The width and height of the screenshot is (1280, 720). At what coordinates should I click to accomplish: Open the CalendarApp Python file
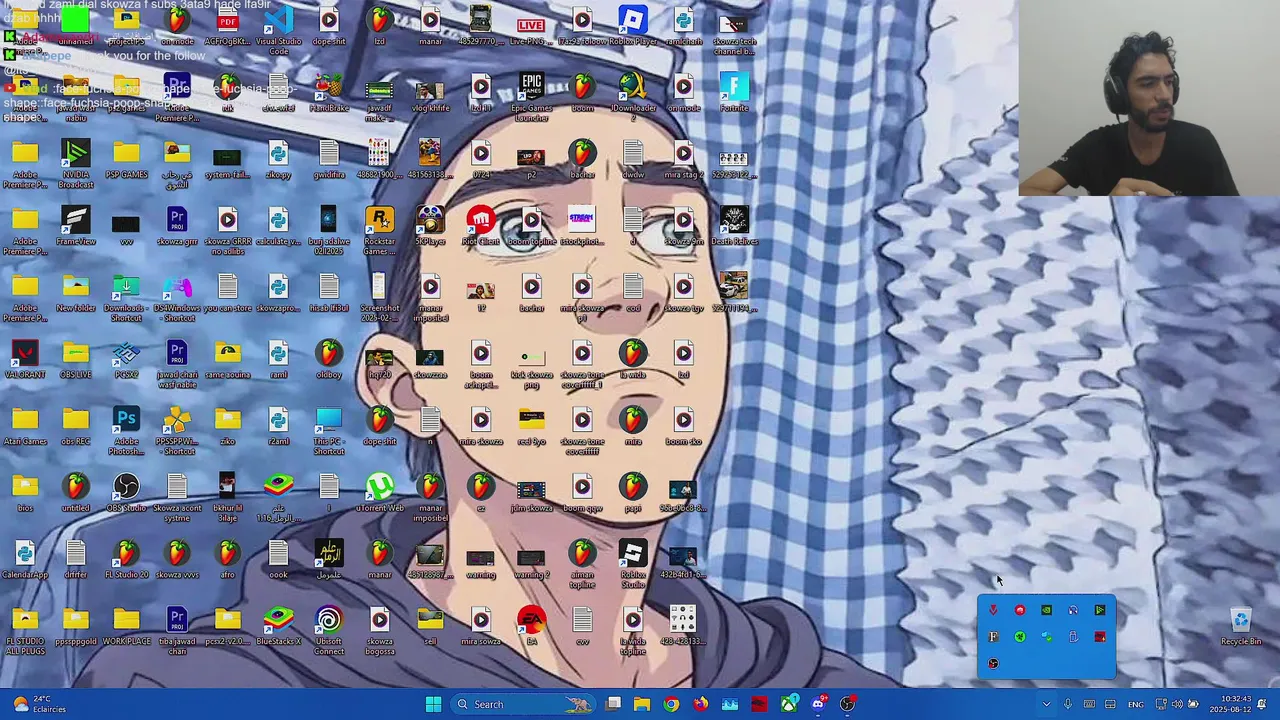(25, 560)
